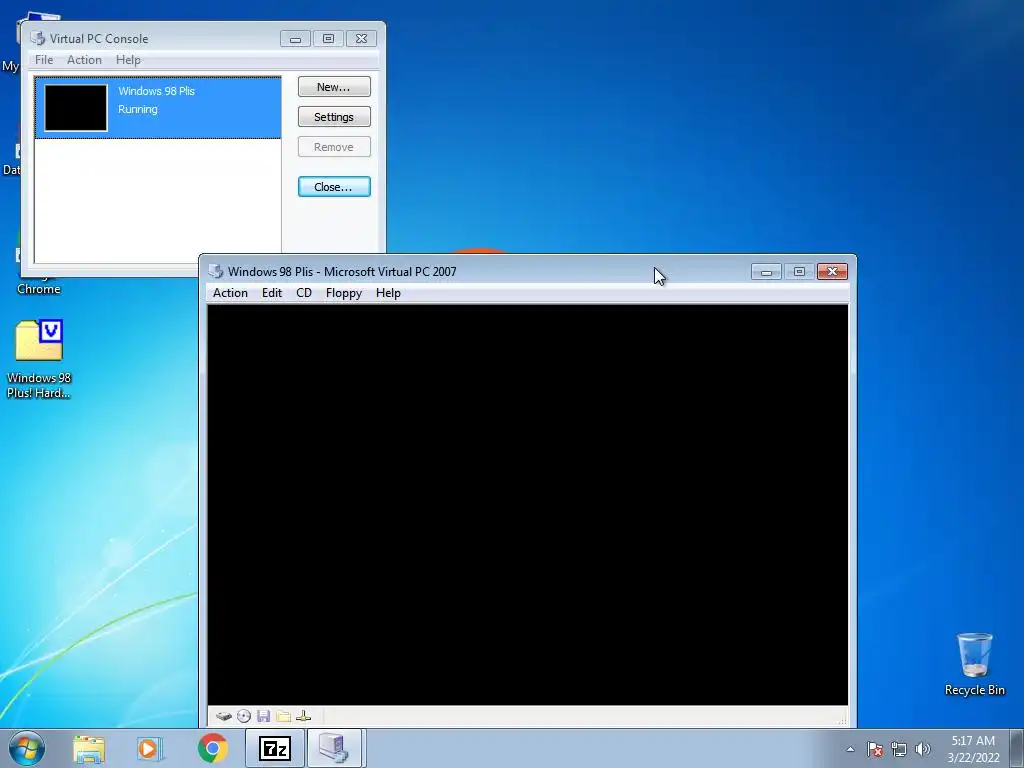This screenshot has width=1024, height=768.
Task: Click the Windows 98 Plis window title icon
Action: tap(216, 271)
